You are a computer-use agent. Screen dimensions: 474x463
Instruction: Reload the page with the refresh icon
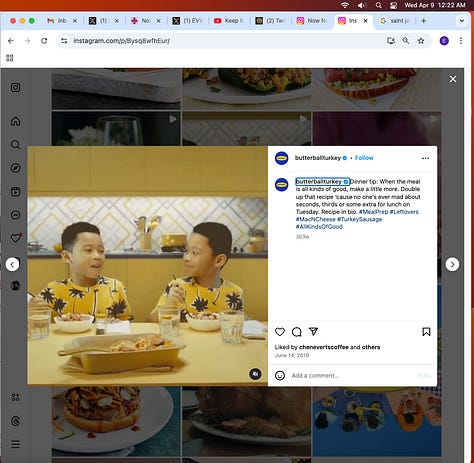click(44, 41)
